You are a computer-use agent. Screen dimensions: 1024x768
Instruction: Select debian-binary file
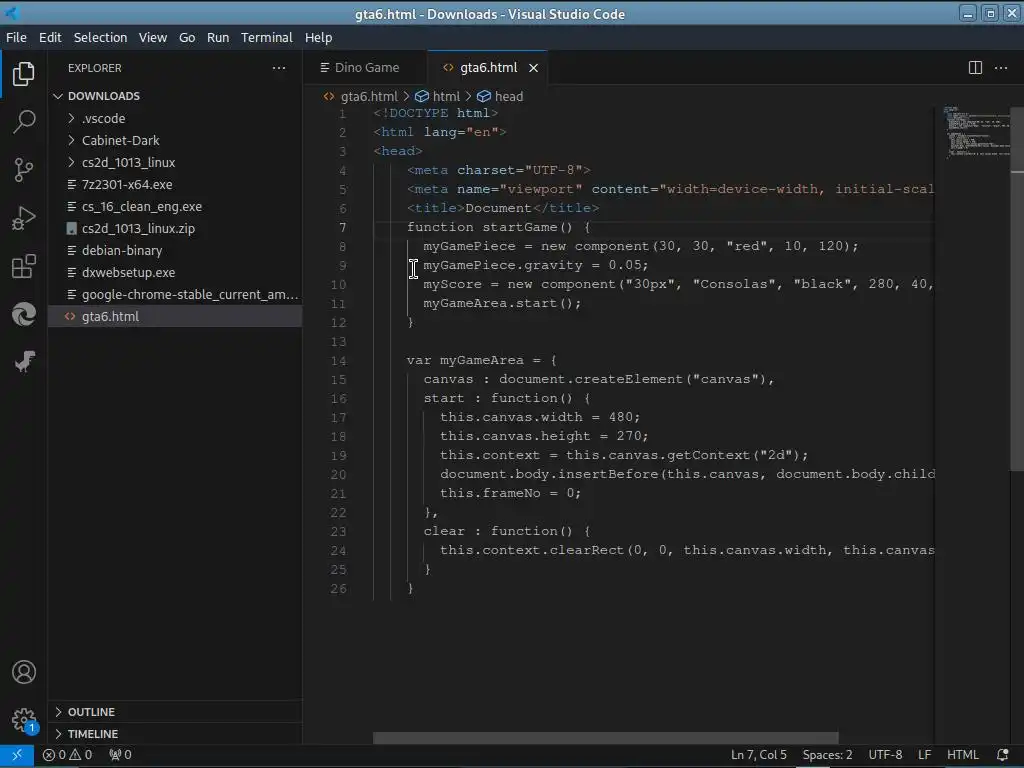[175, 251]
